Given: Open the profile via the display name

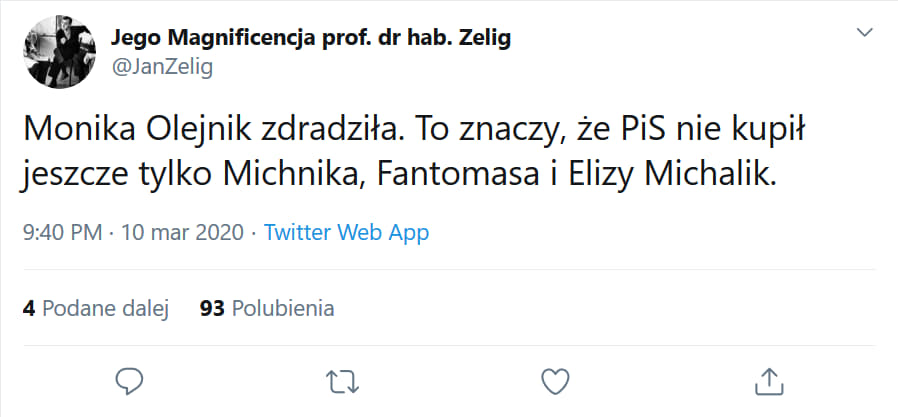Looking at the screenshot, I should pyautogui.click(x=311, y=39).
